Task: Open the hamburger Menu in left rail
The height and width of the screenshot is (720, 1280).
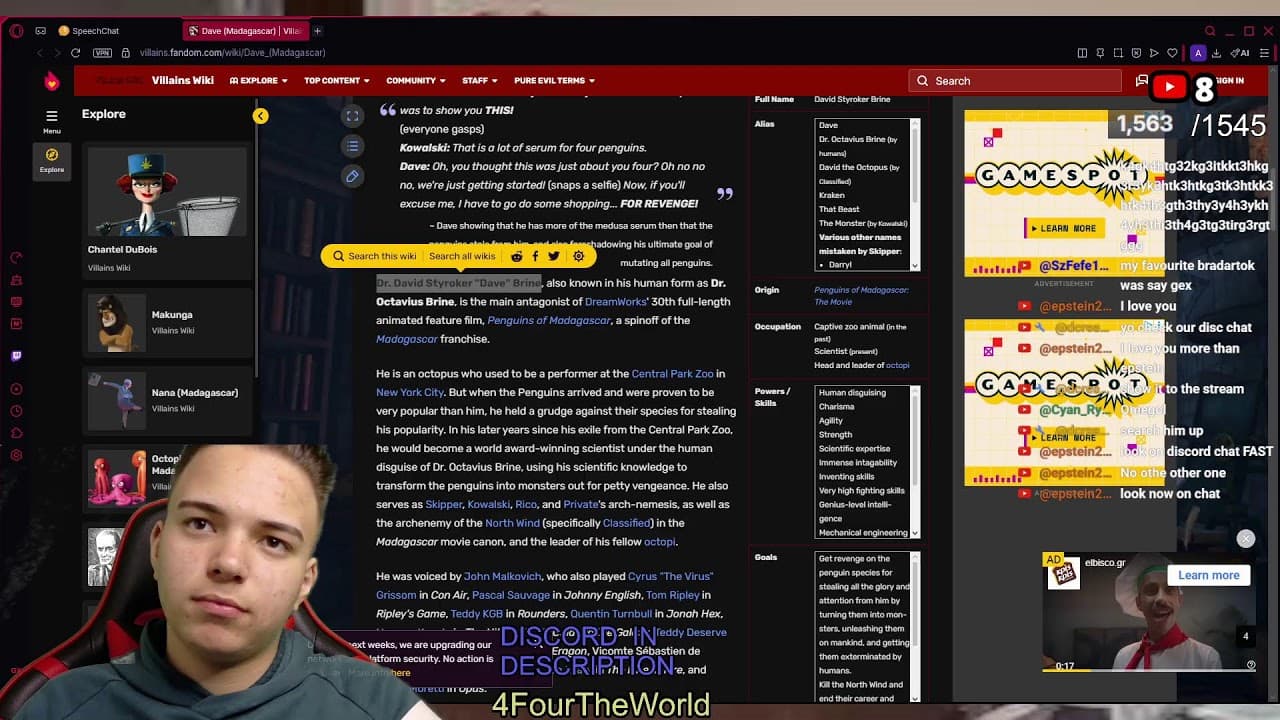Action: pyautogui.click(x=52, y=120)
